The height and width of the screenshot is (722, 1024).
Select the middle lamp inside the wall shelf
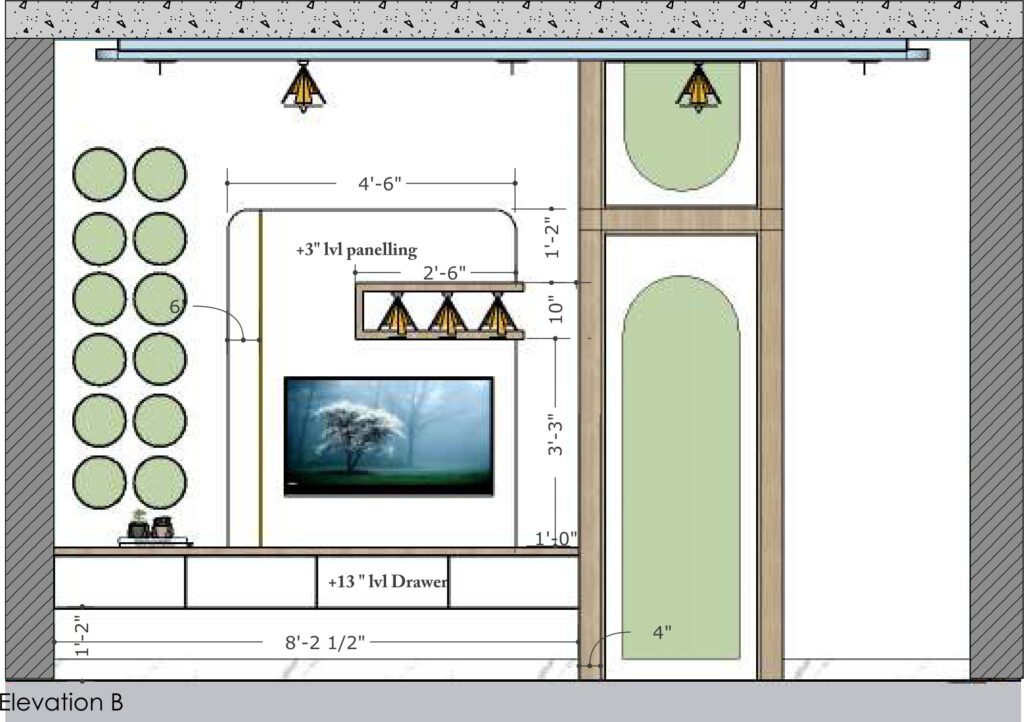coord(447,315)
